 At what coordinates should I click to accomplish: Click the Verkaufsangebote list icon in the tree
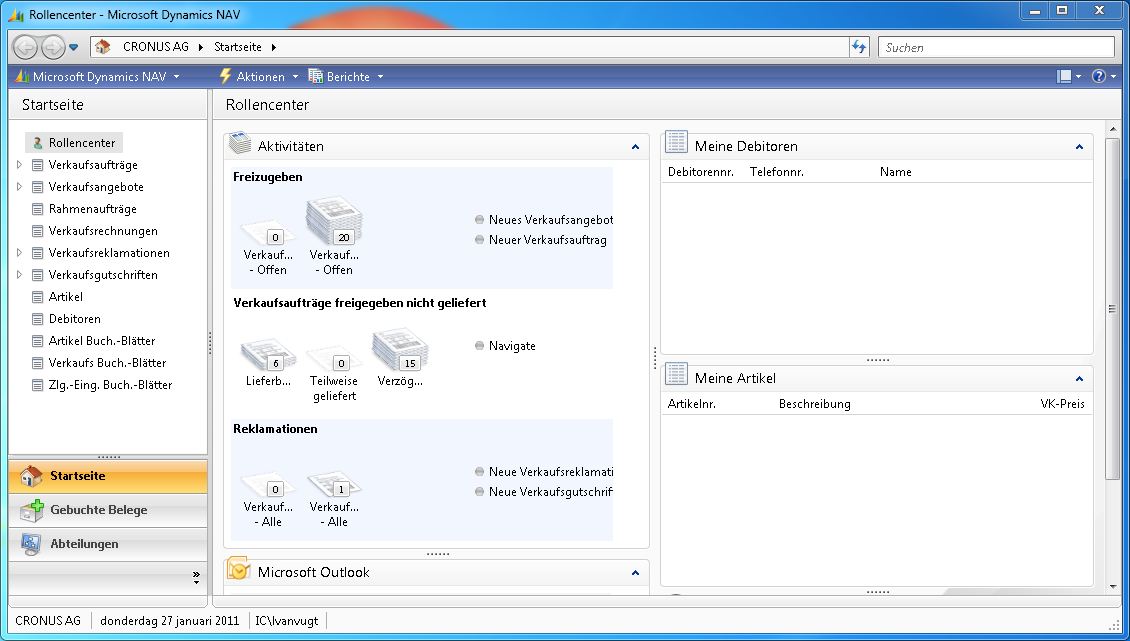[x=37, y=187]
